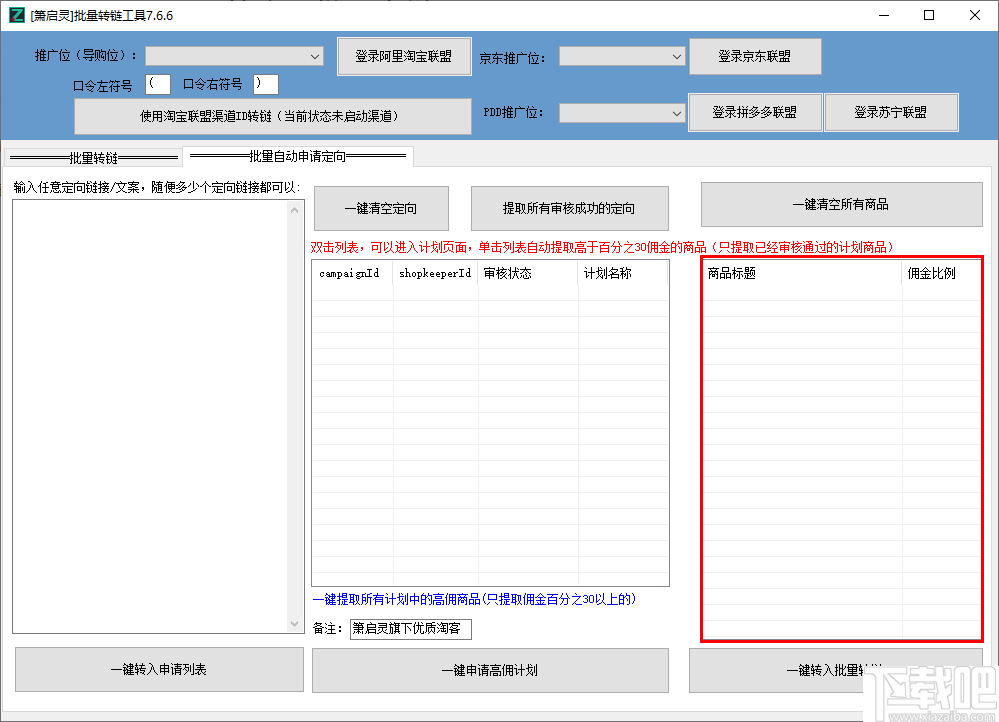
Task: Open the PDD推广位 dropdown
Action: tap(622, 112)
